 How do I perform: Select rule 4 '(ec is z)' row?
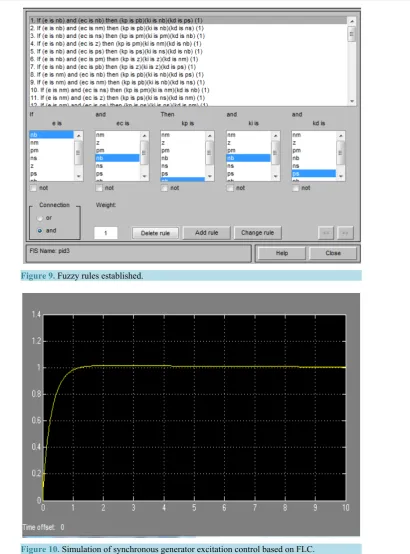click(x=188, y=44)
